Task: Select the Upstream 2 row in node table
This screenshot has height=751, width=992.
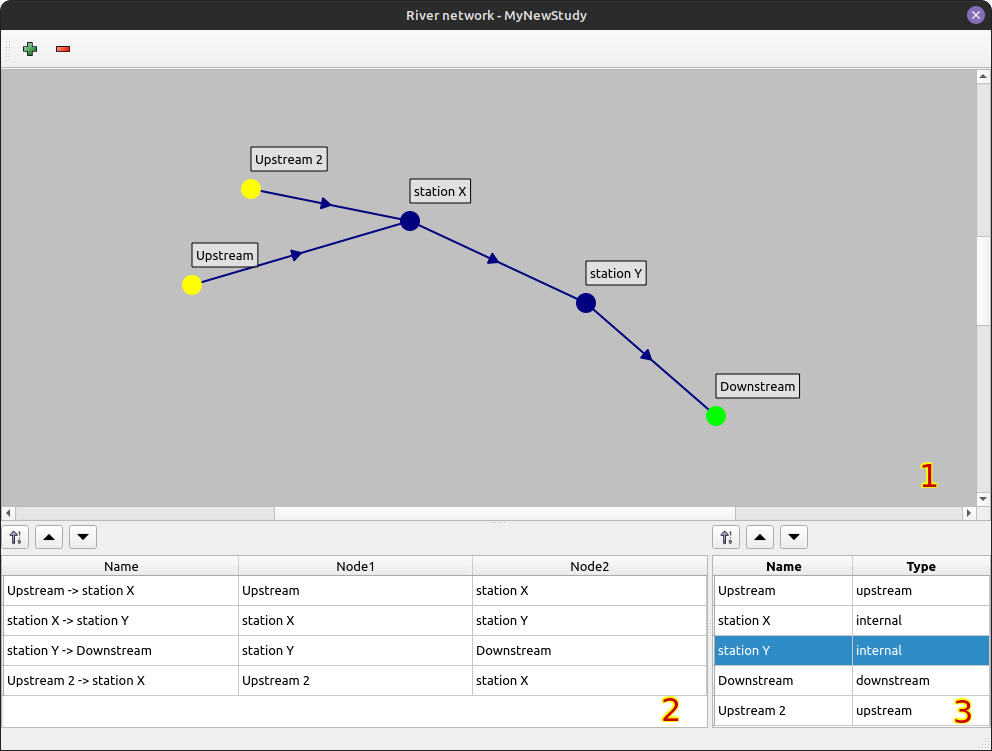Action: pos(782,710)
